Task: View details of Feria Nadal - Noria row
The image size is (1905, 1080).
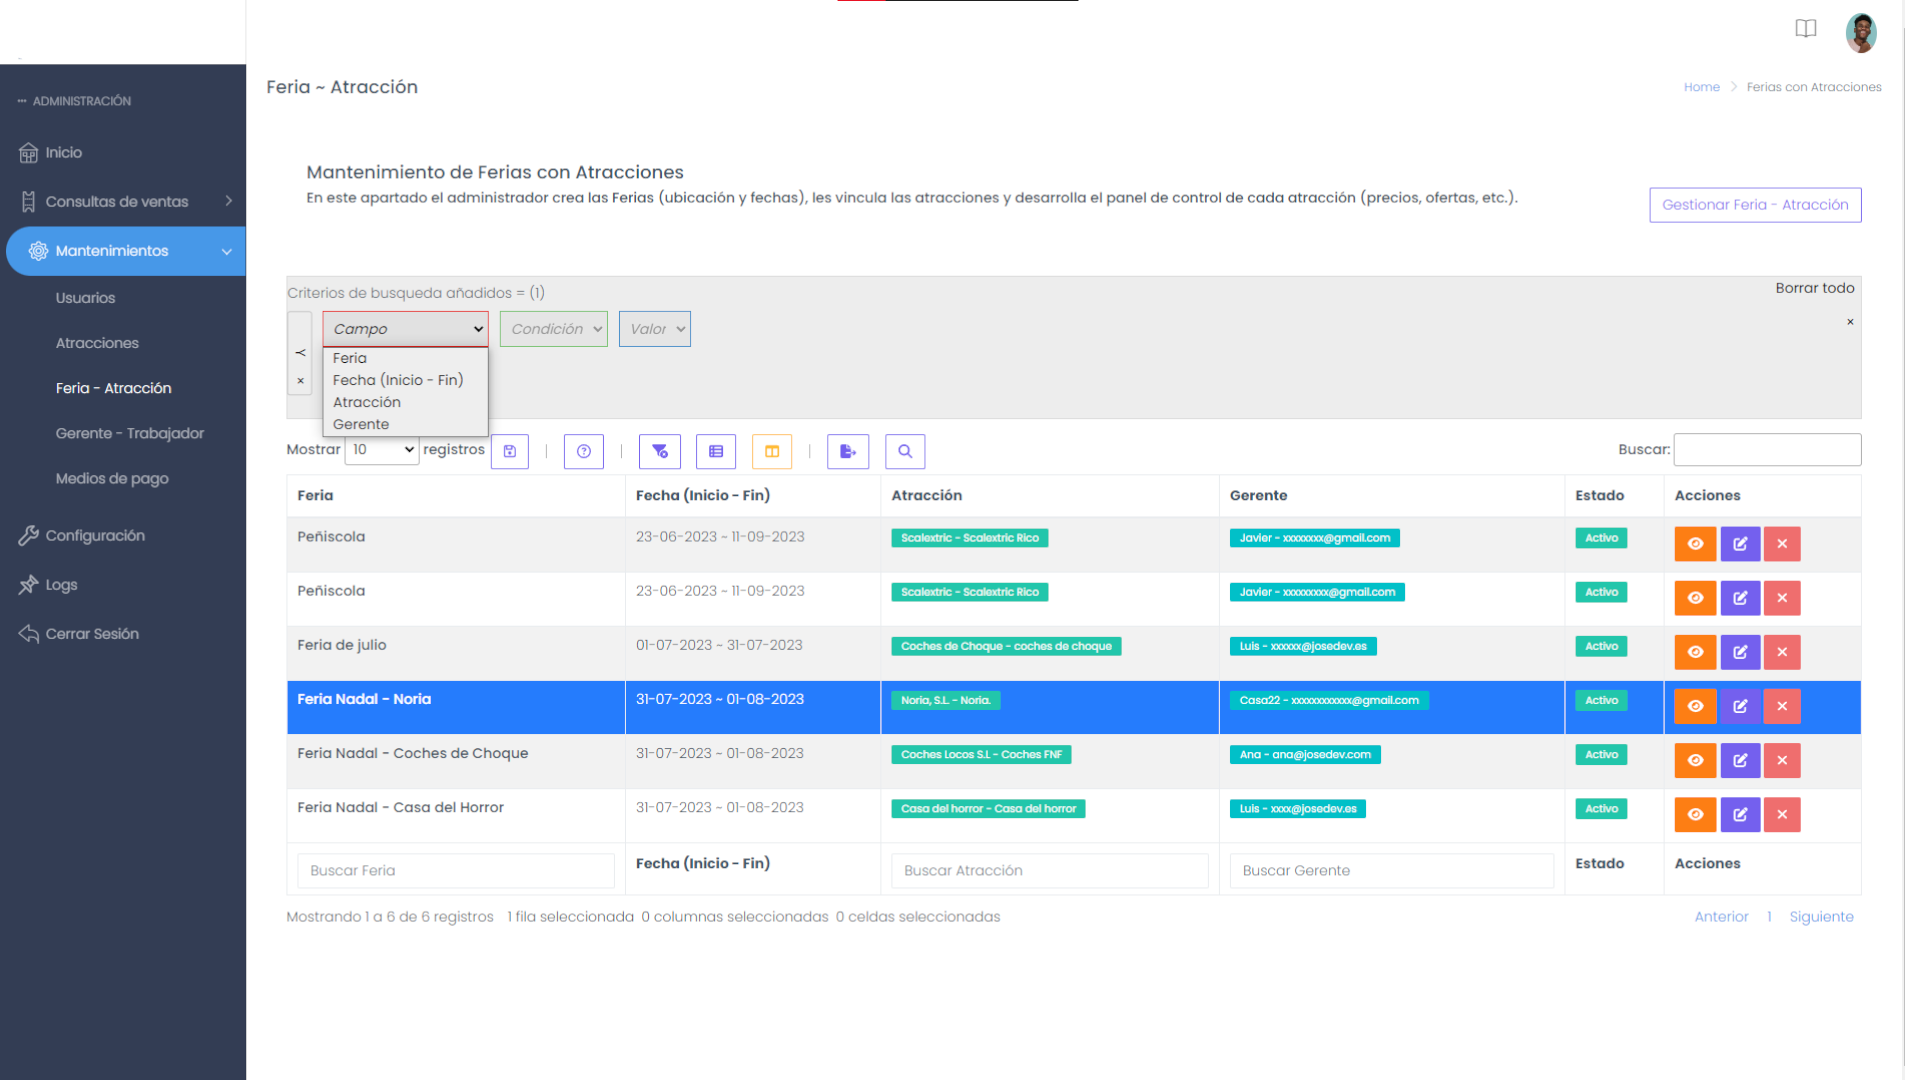Action: 1695,706
